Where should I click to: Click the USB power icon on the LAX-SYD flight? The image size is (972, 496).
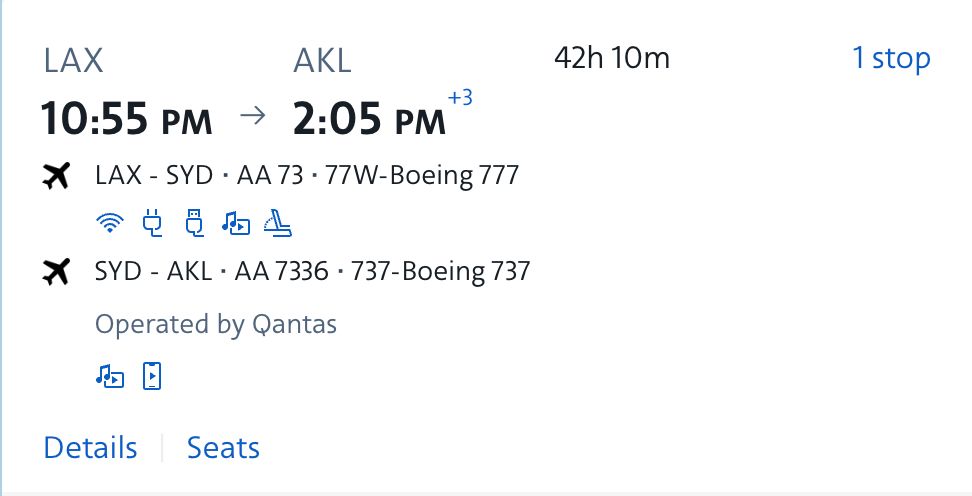195,224
